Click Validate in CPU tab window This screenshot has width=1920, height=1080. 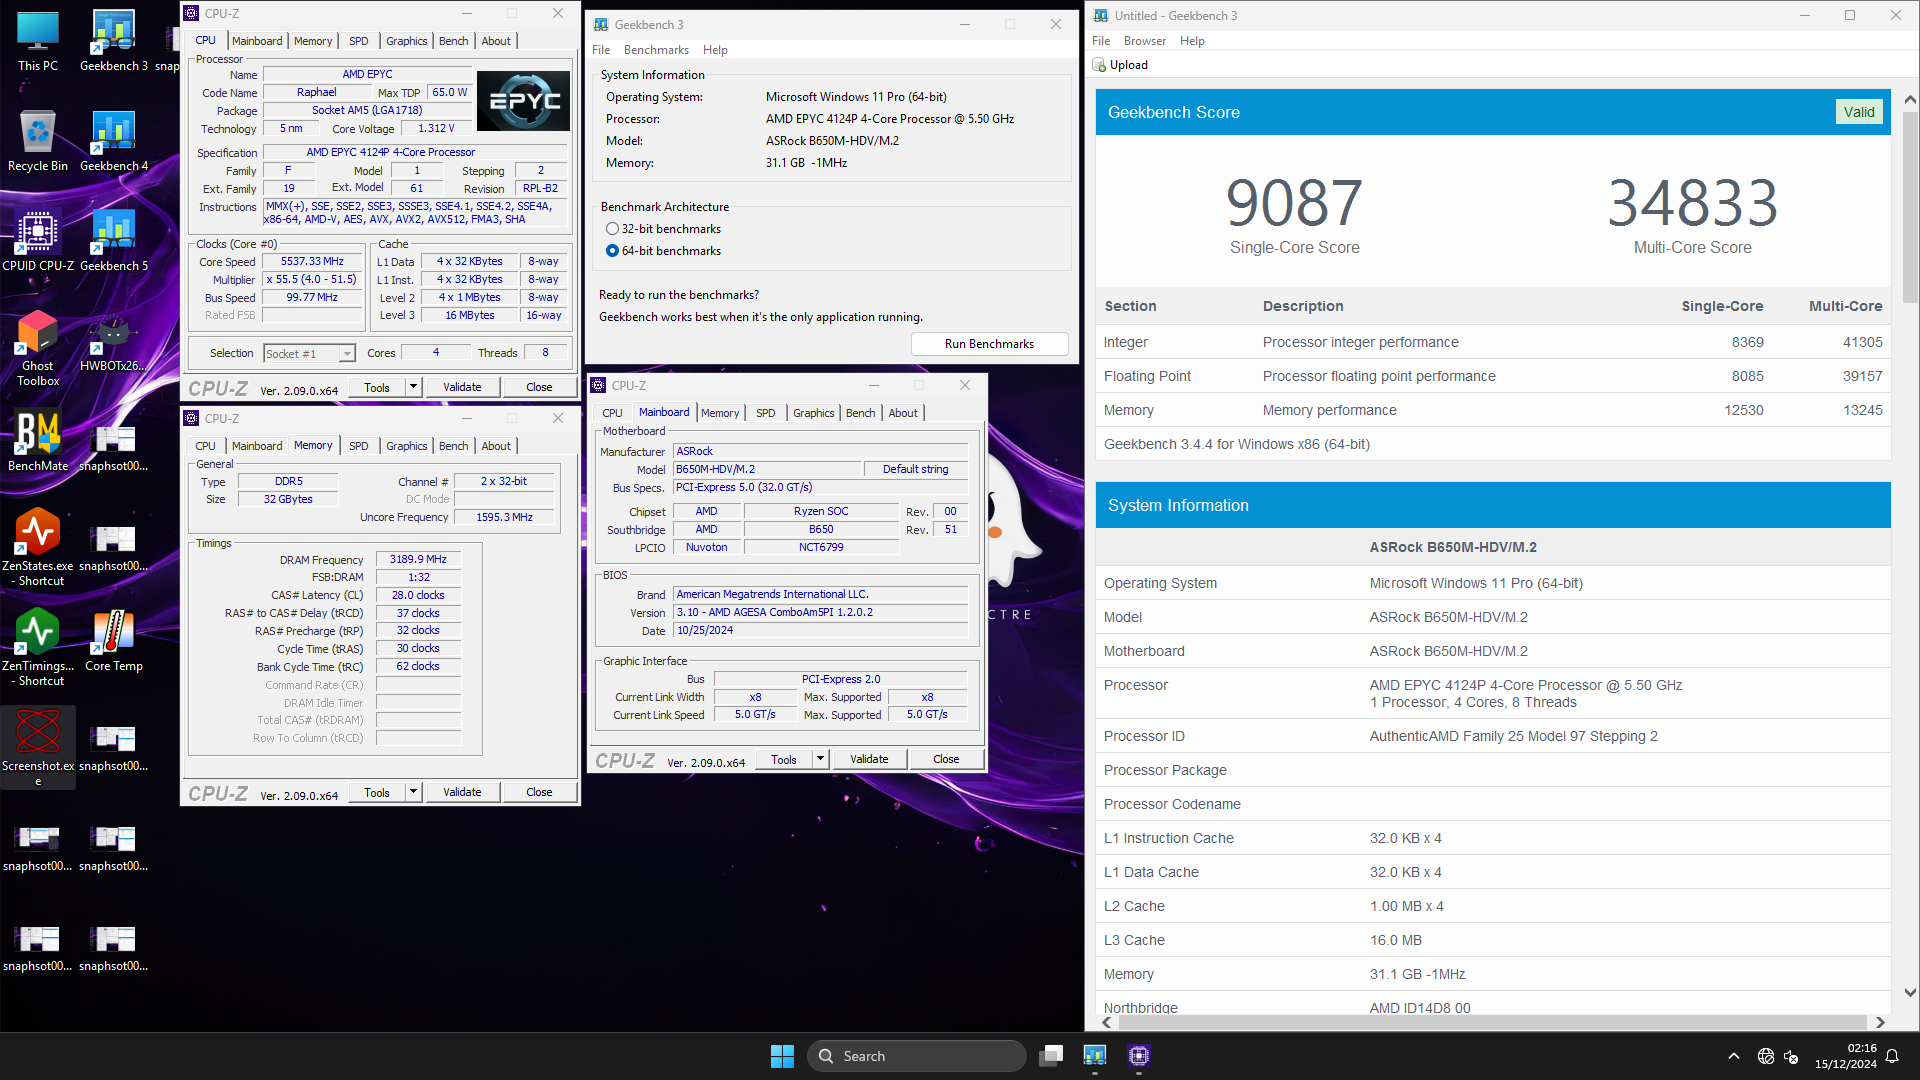[462, 387]
